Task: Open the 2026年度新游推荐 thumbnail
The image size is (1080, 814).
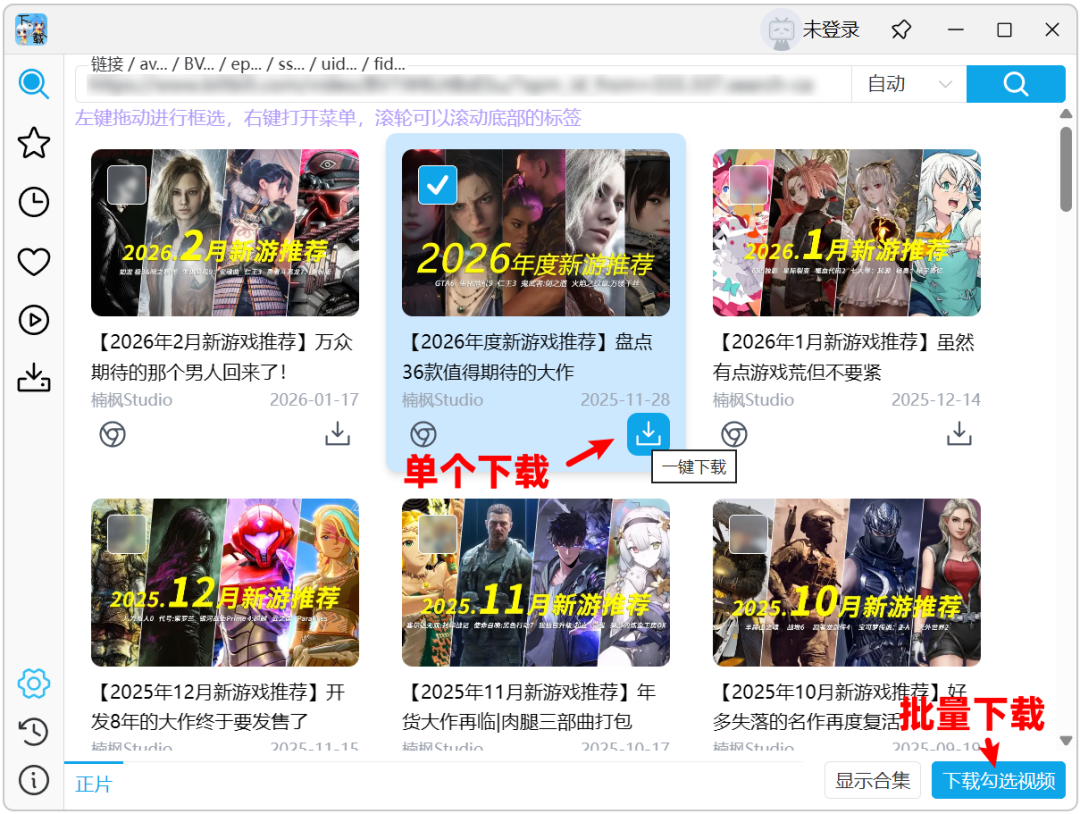Action: [536, 233]
